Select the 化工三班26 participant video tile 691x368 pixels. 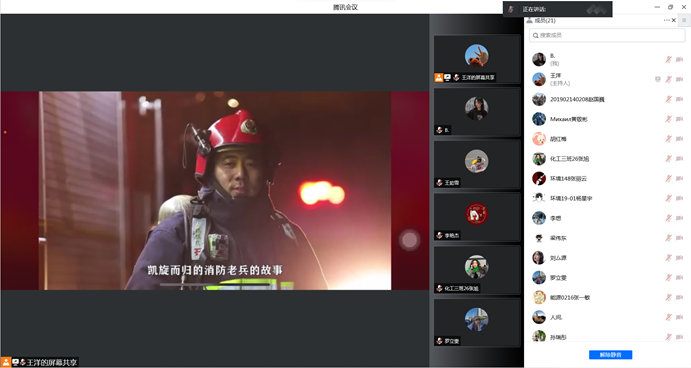477,270
